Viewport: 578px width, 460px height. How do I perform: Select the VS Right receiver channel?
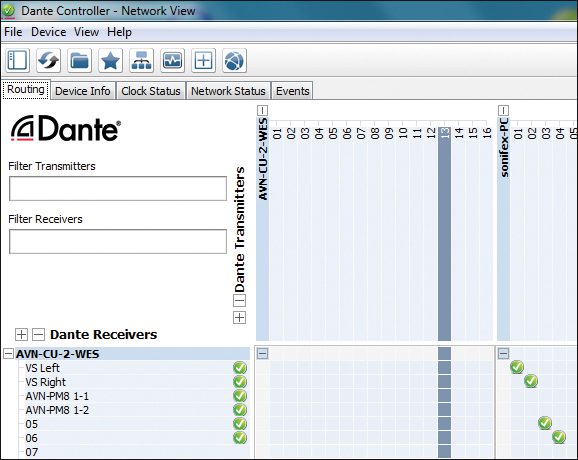[x=45, y=382]
